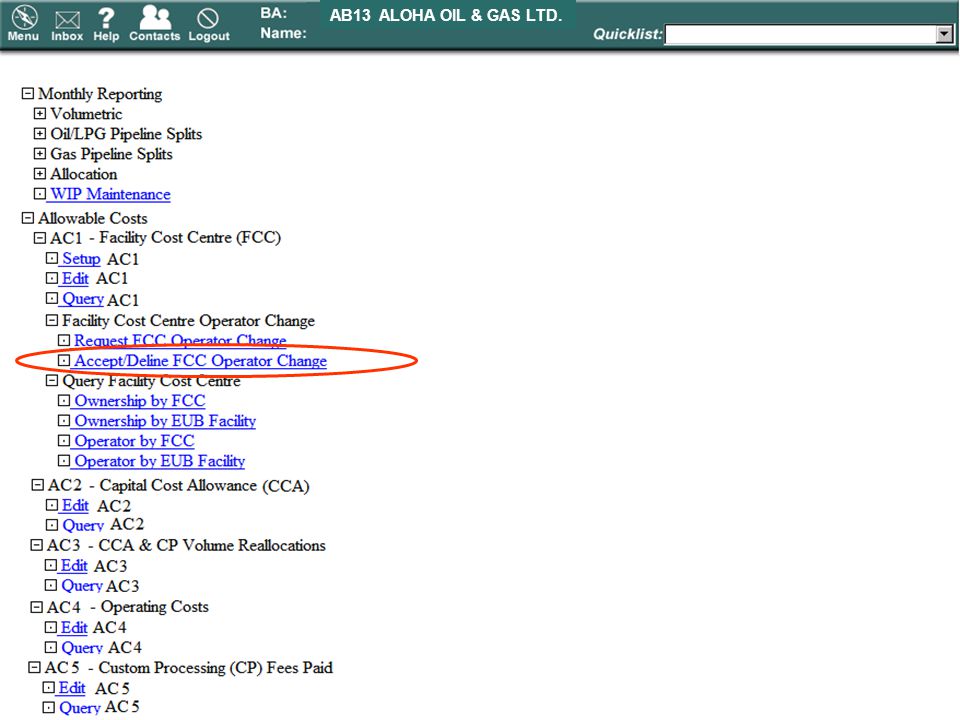Click the box icon beside WIP Maintenance

(40, 194)
